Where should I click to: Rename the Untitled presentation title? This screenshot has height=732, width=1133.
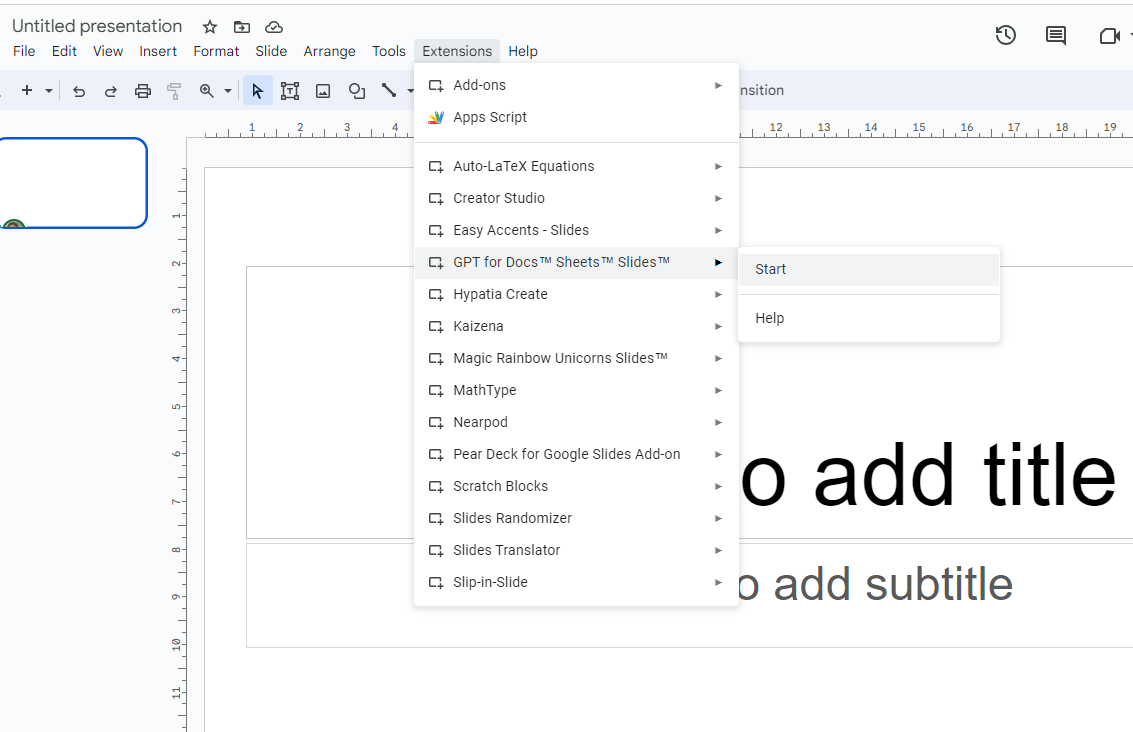pos(97,27)
